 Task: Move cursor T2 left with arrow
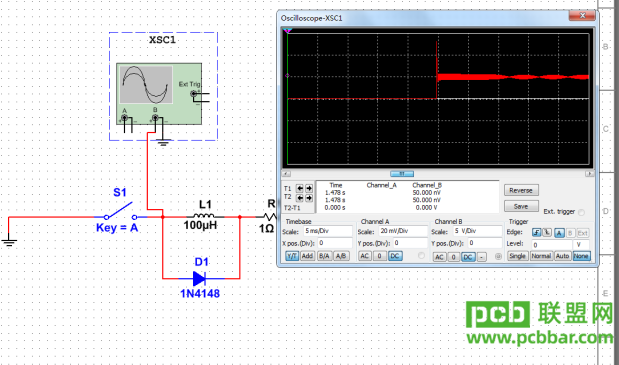click(x=300, y=197)
